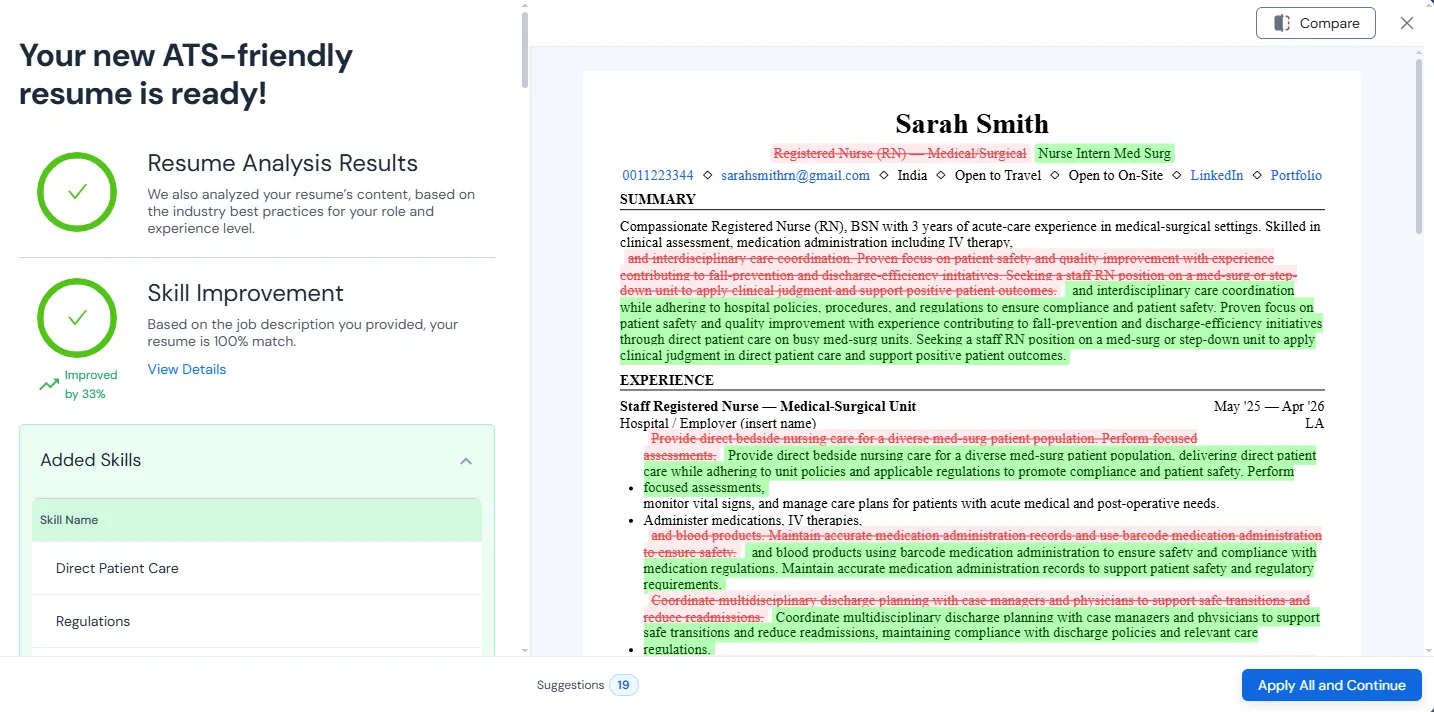Click the green checkmark beside Skill Improvement

[77, 318]
